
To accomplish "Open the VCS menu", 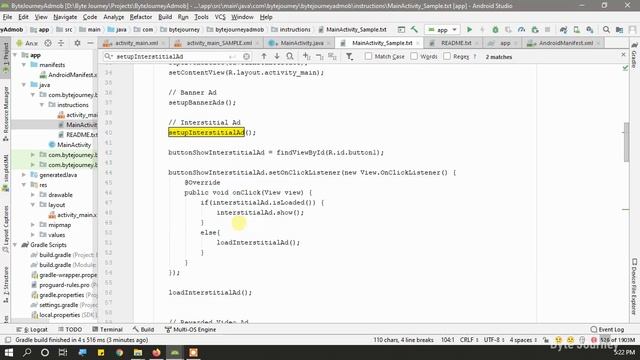I will [x=220, y=17].
